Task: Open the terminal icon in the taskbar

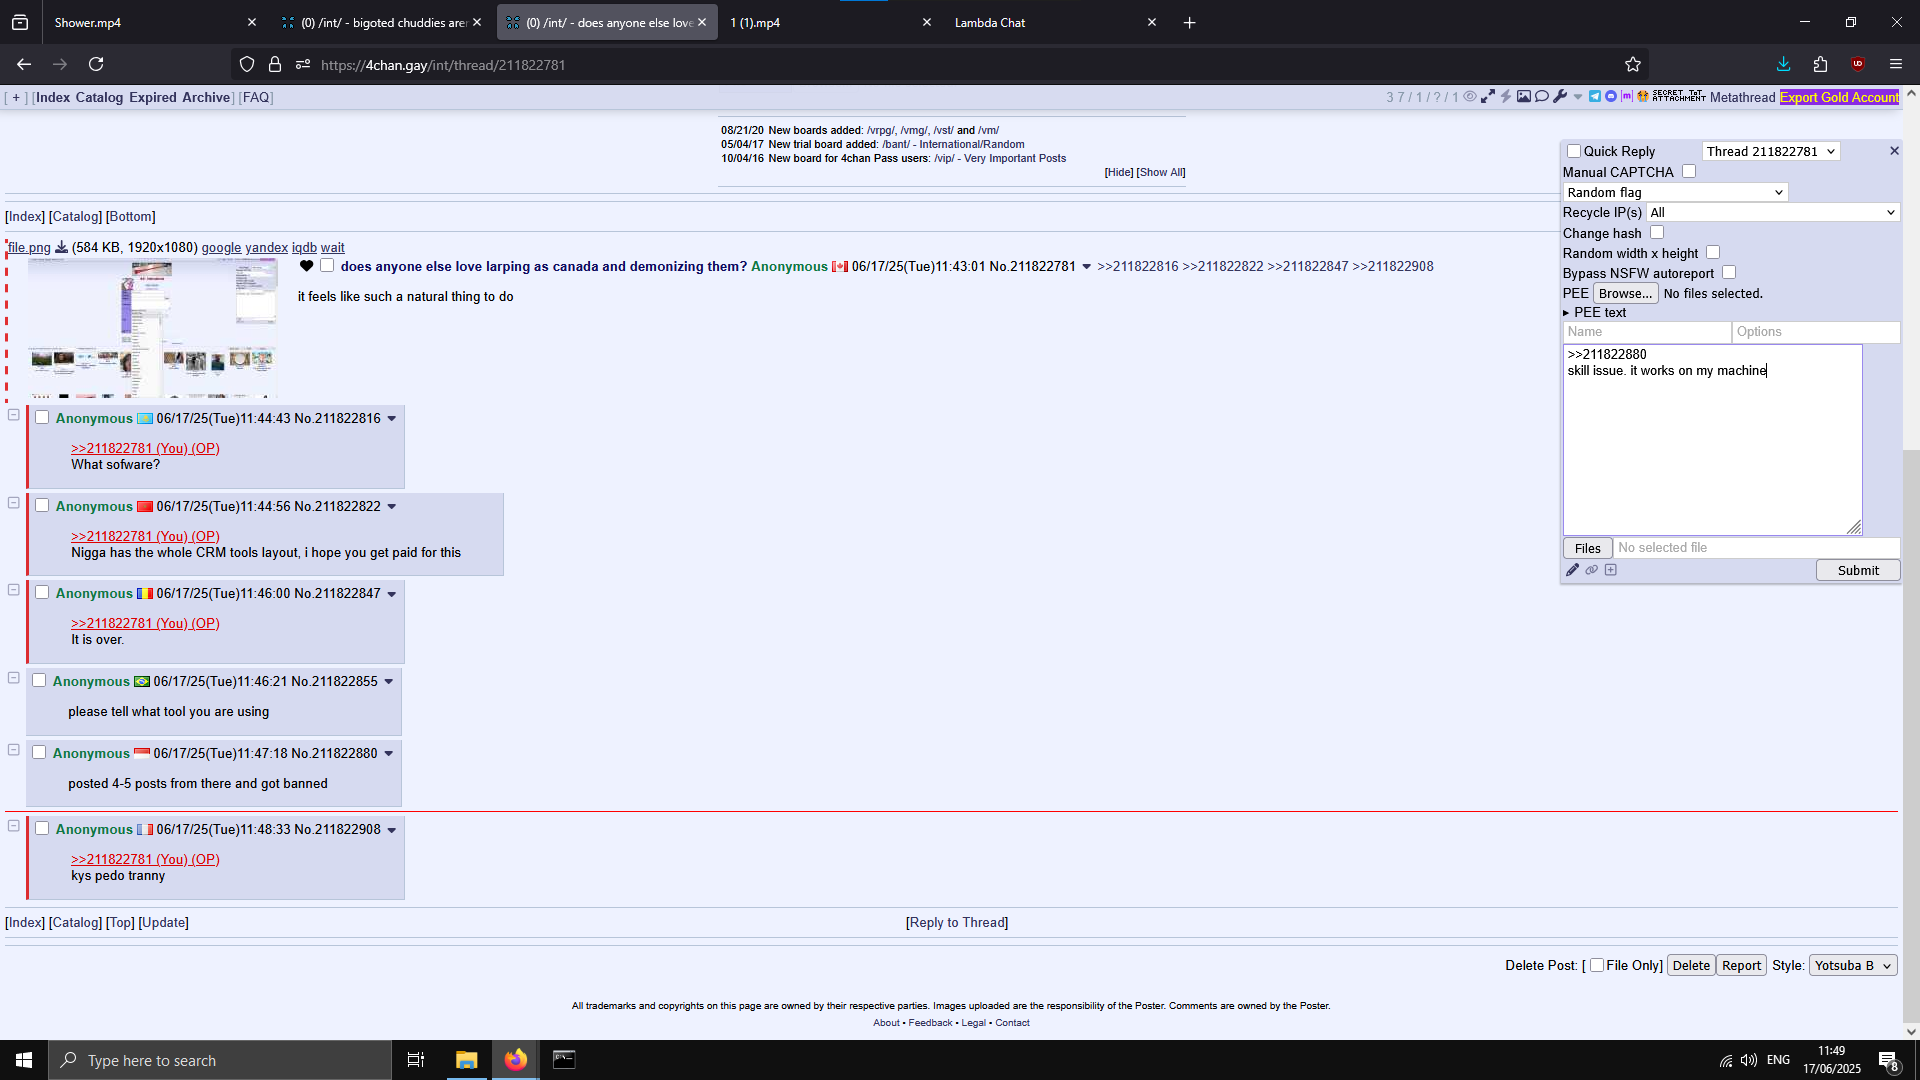Action: [x=564, y=1060]
